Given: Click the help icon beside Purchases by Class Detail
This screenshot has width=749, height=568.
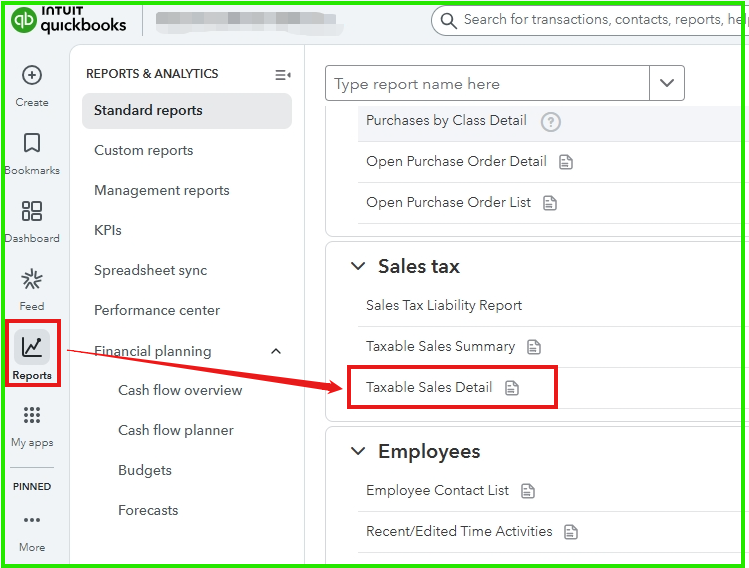Looking at the screenshot, I should point(550,121).
